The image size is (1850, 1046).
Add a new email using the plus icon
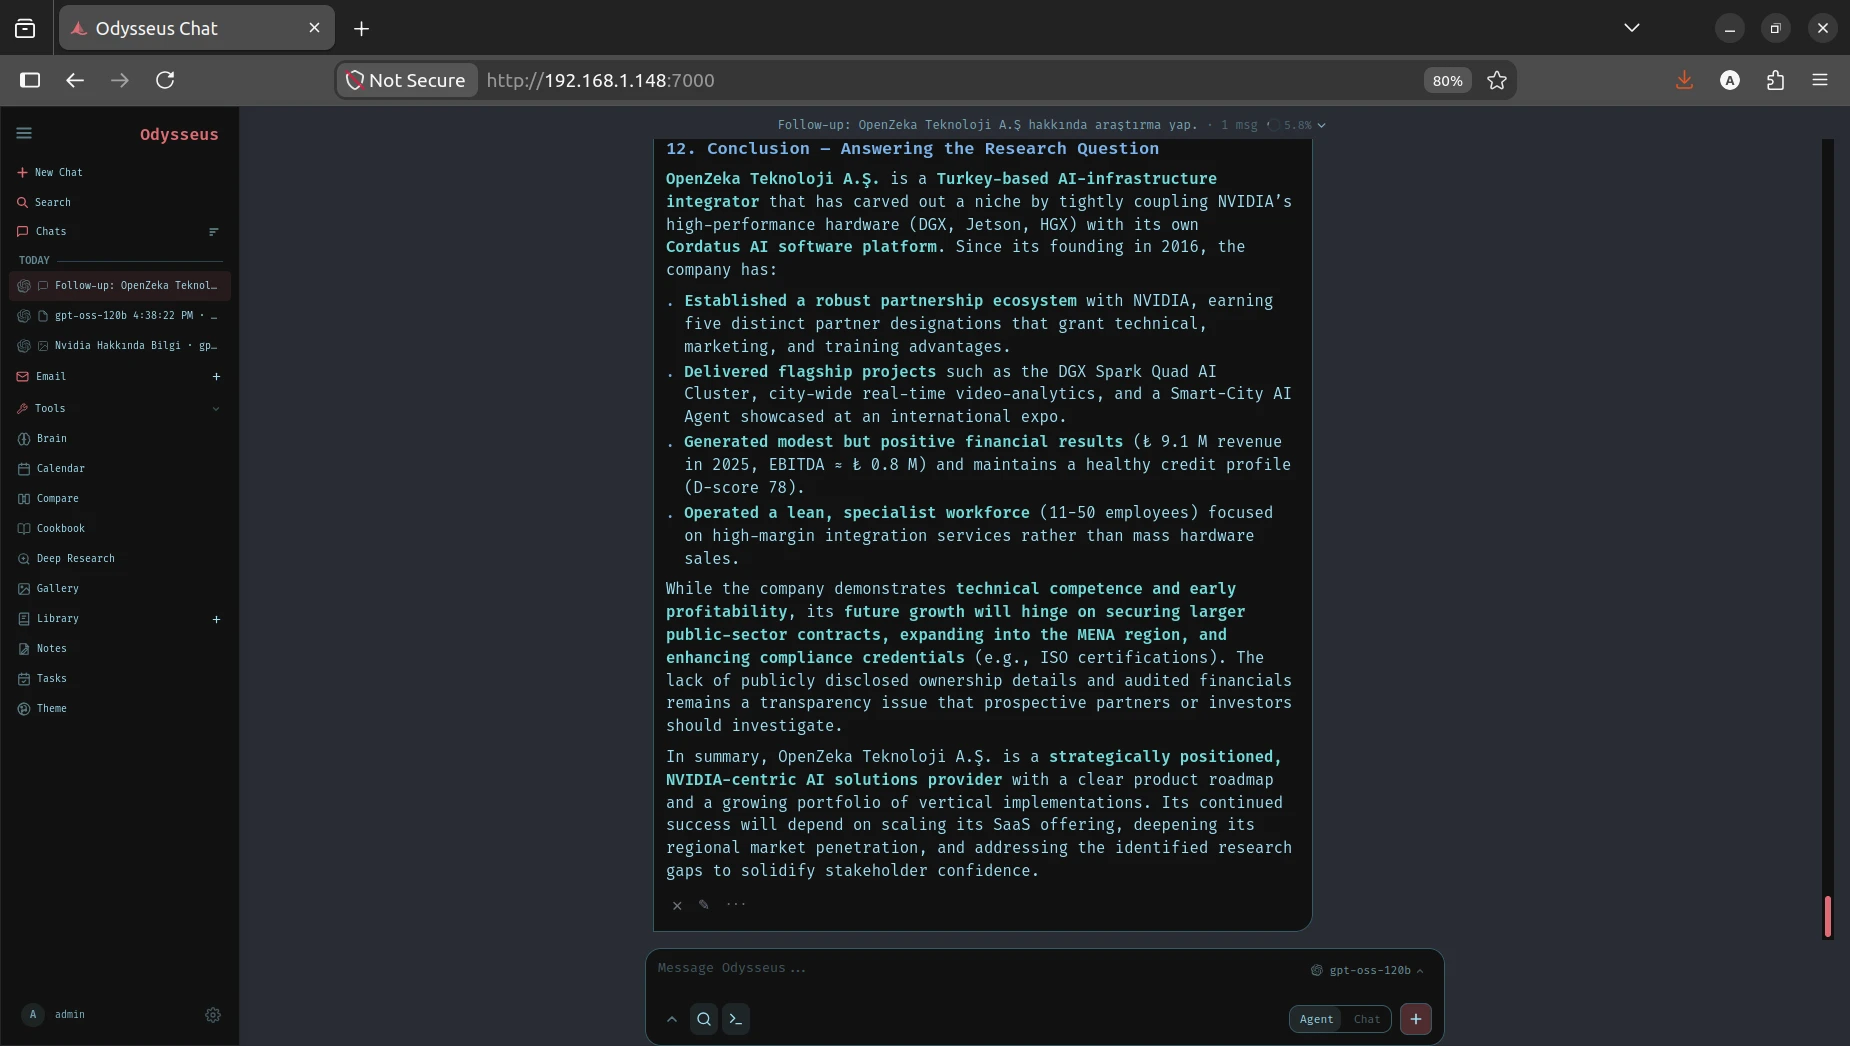click(x=216, y=377)
